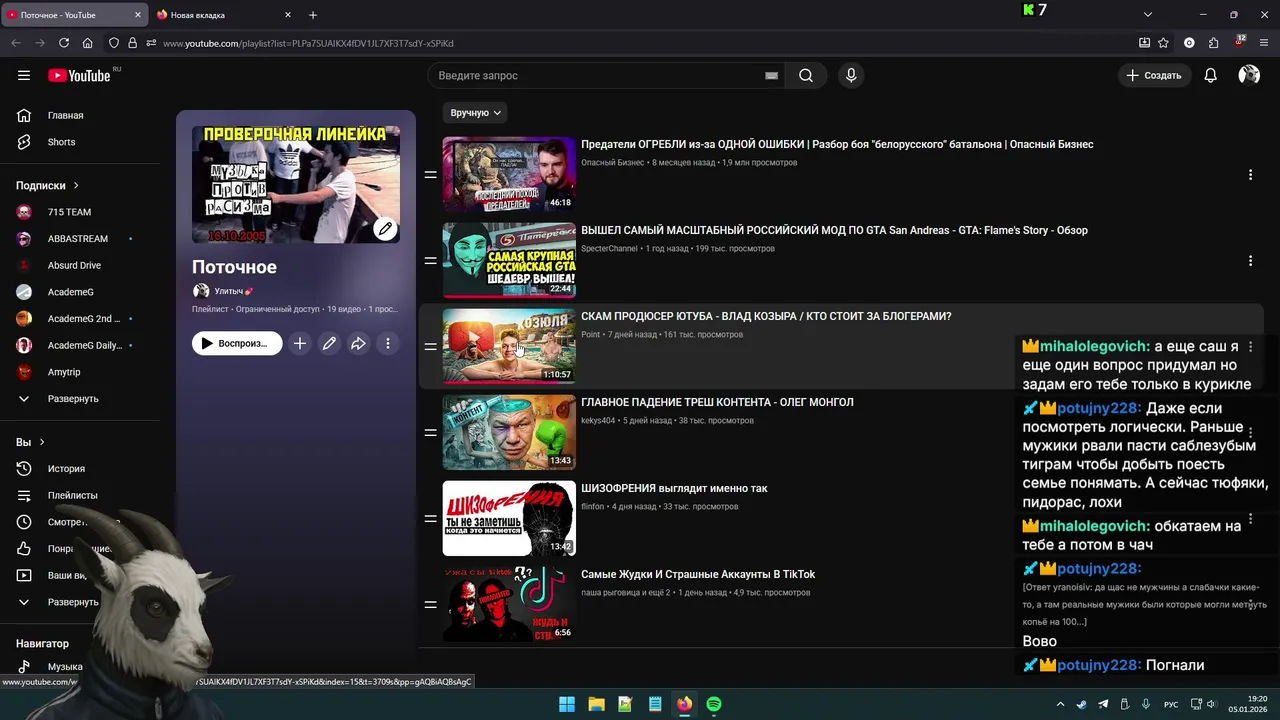Grab the reorder handle of ШИЗОФРЕНИЯ video

431,518
